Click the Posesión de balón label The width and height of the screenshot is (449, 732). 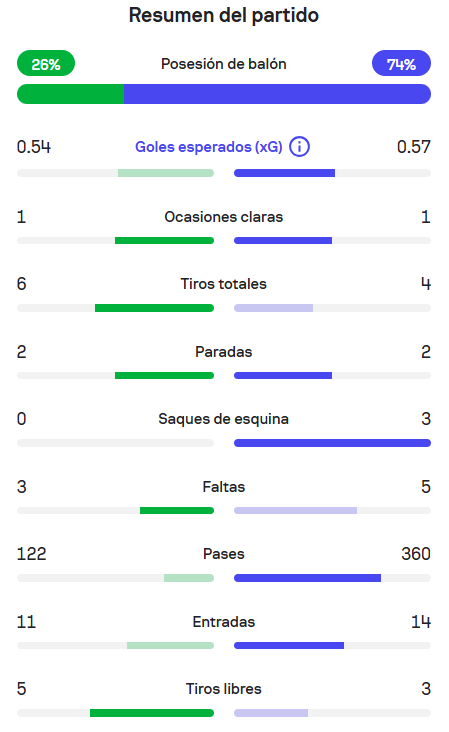click(x=224, y=64)
